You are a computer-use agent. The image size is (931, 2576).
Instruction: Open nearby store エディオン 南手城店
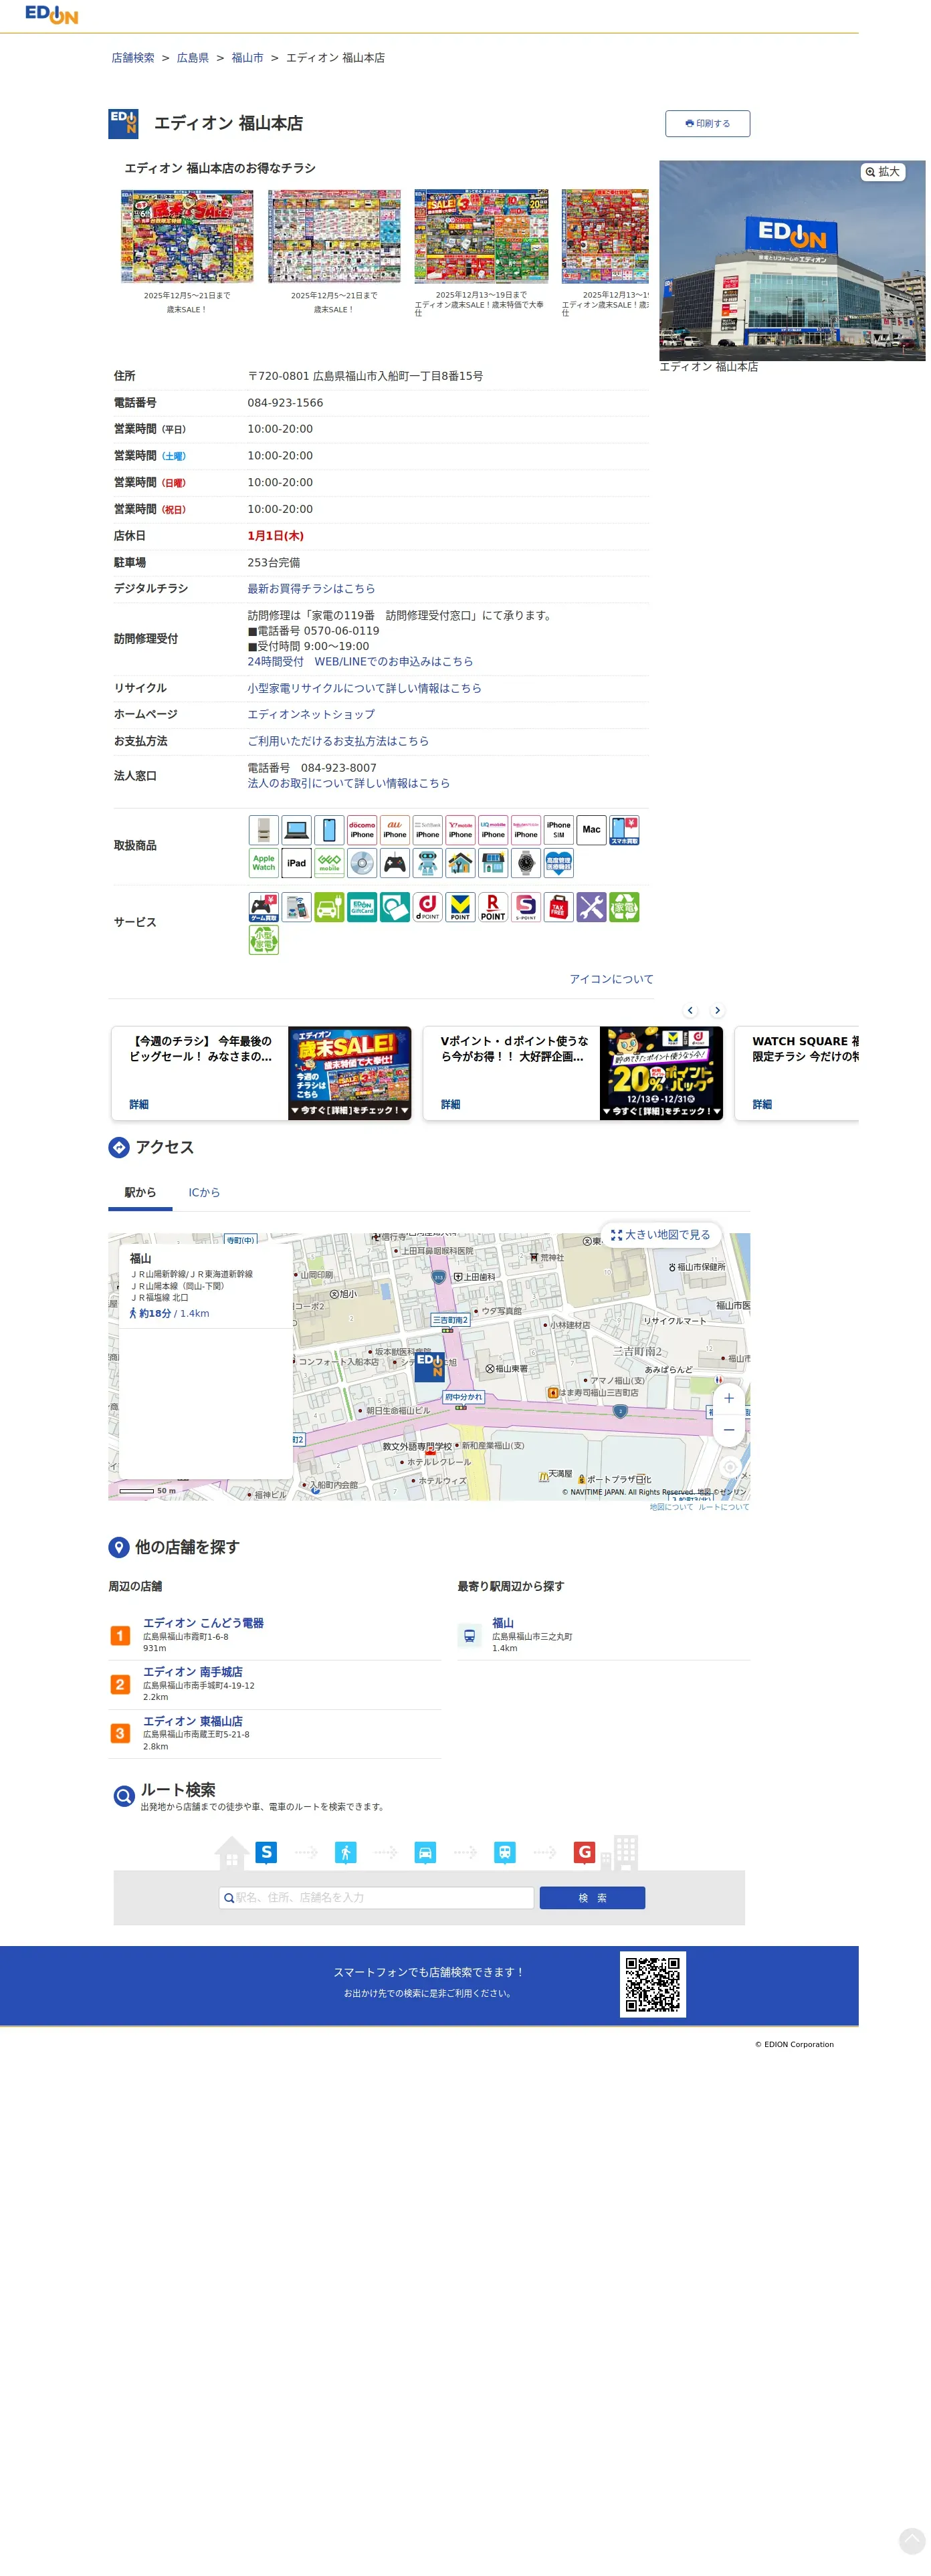(x=192, y=1672)
